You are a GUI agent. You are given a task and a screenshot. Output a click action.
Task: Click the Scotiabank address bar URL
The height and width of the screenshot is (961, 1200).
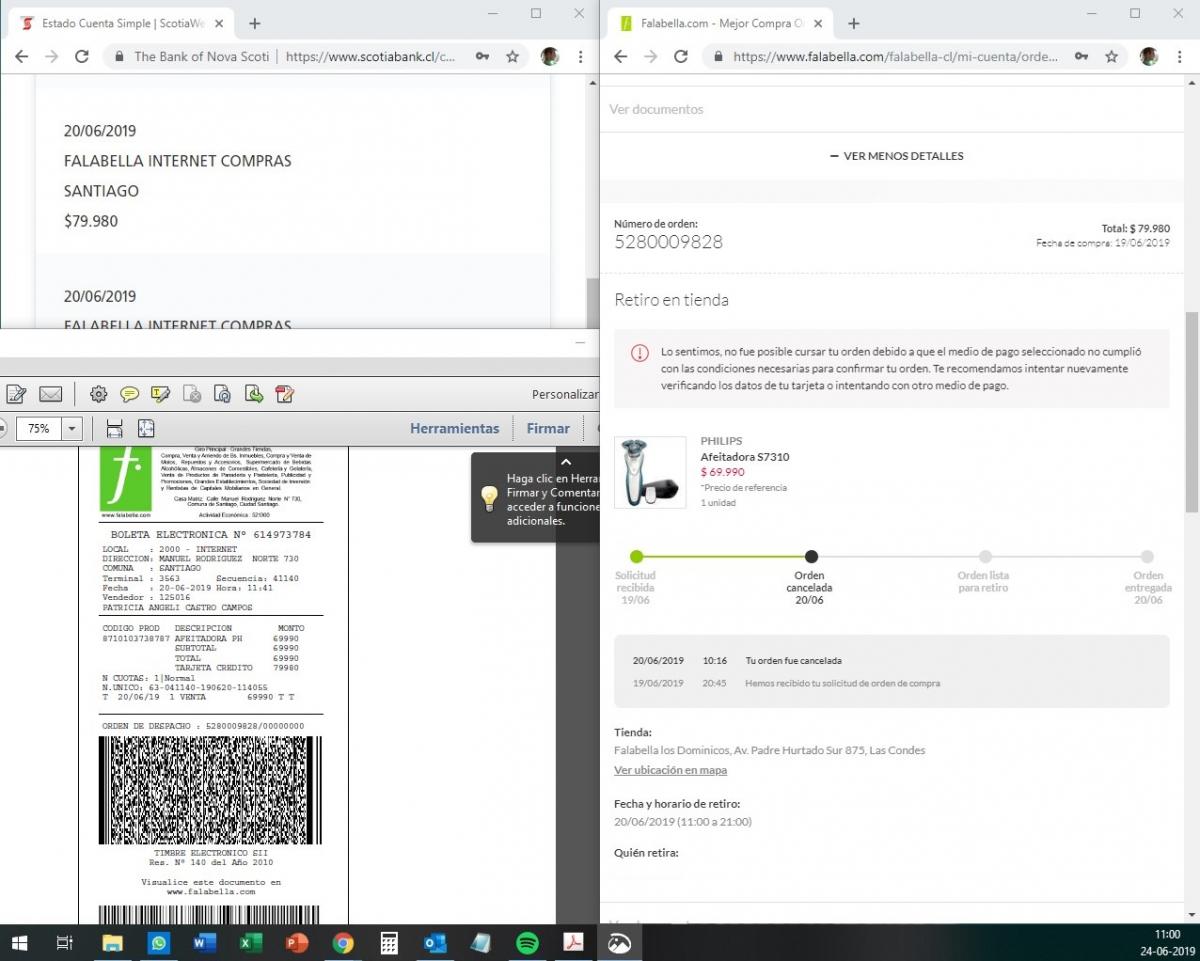click(369, 57)
